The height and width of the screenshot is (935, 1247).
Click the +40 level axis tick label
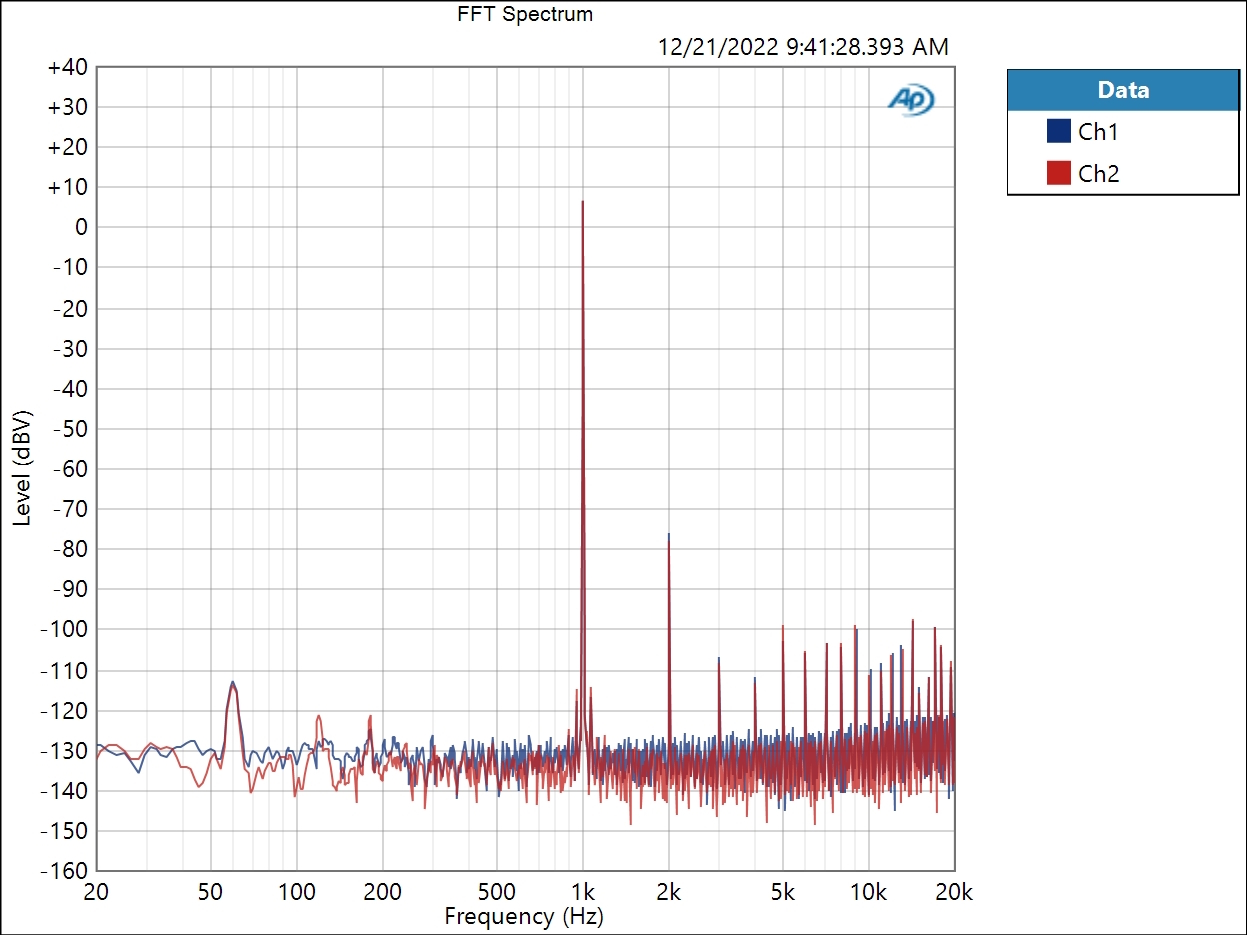click(x=67, y=67)
